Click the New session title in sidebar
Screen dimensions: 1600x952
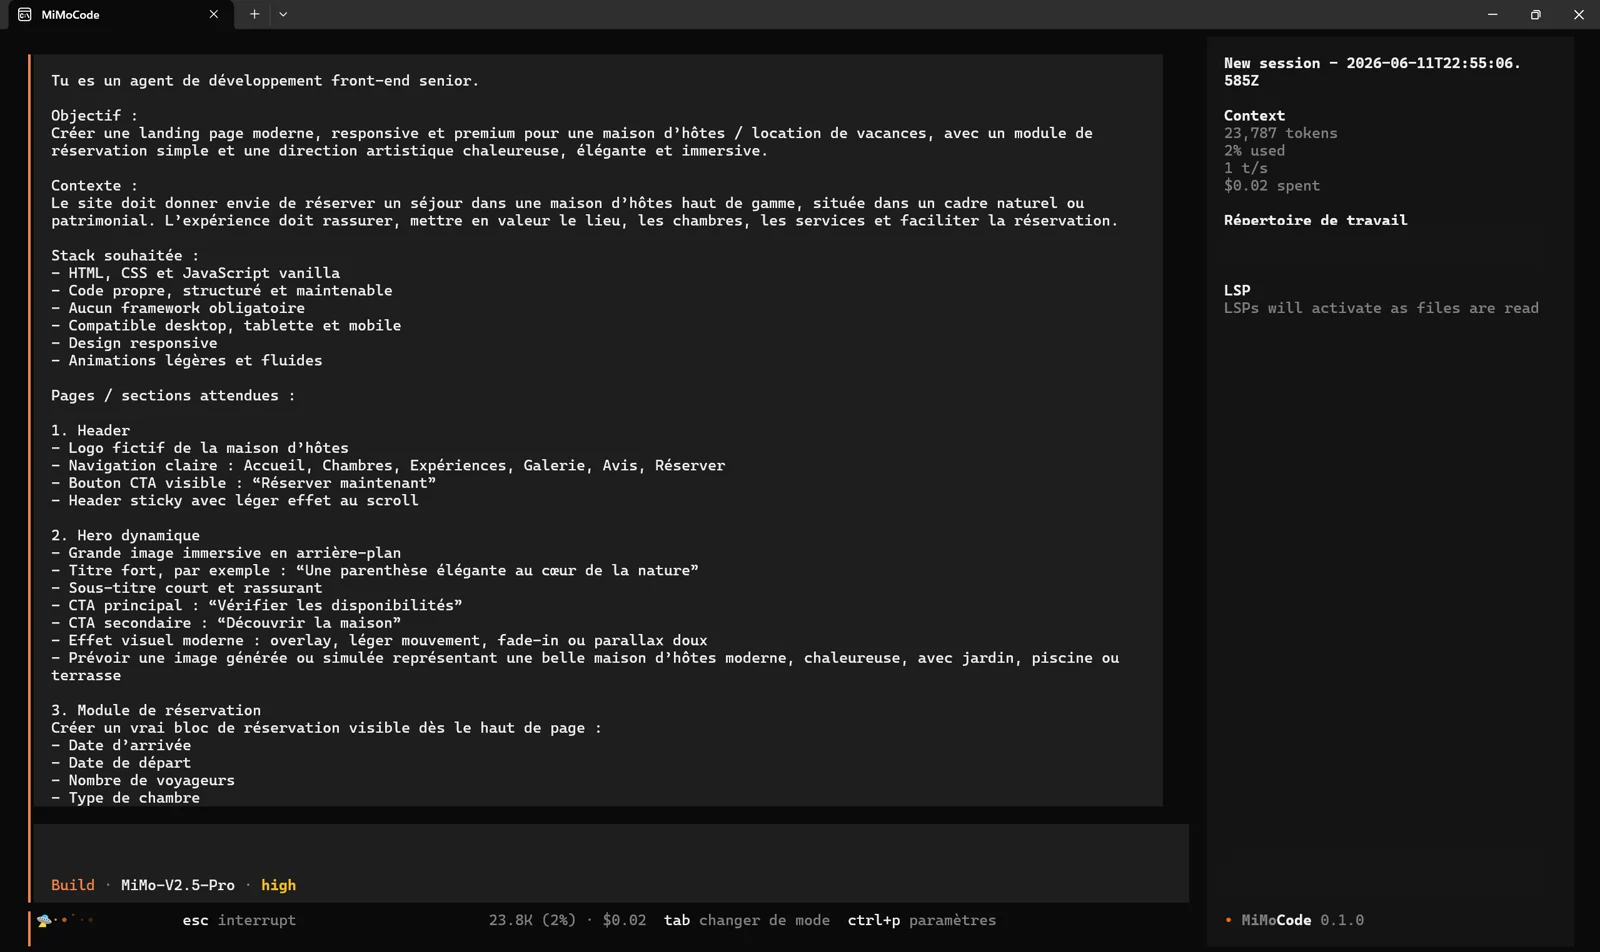pos(1372,72)
